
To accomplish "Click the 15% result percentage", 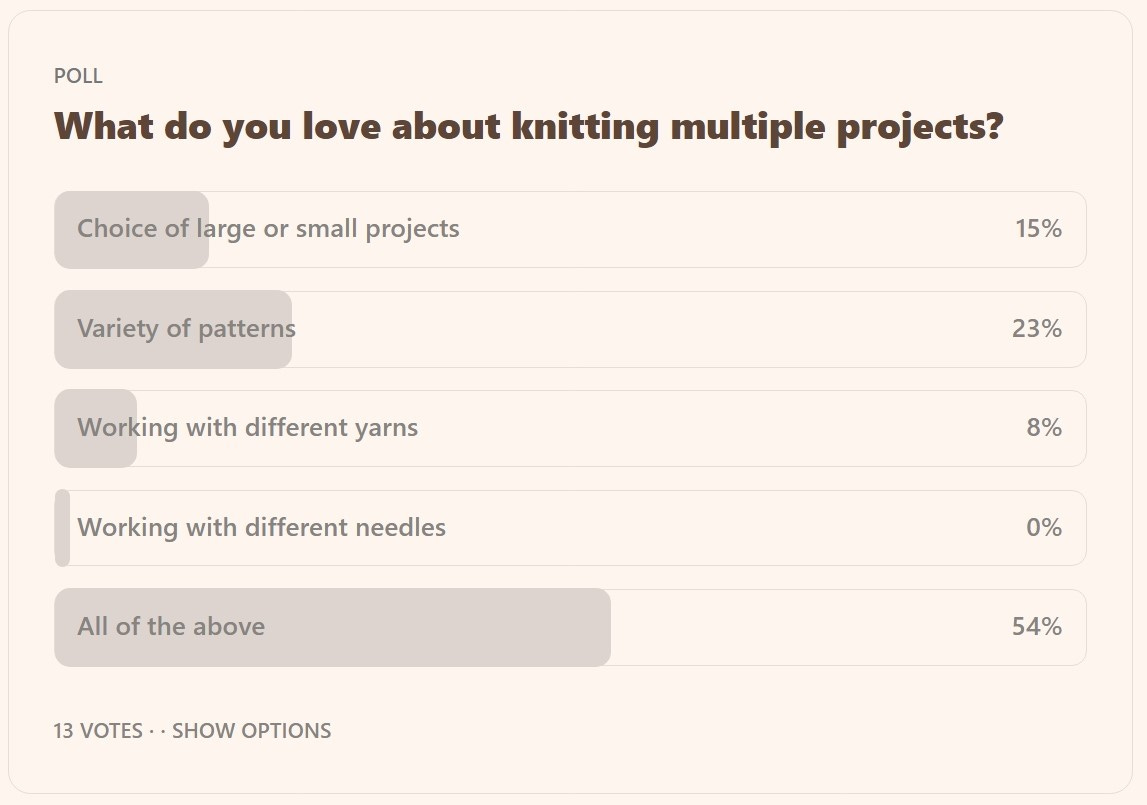I will [1038, 228].
